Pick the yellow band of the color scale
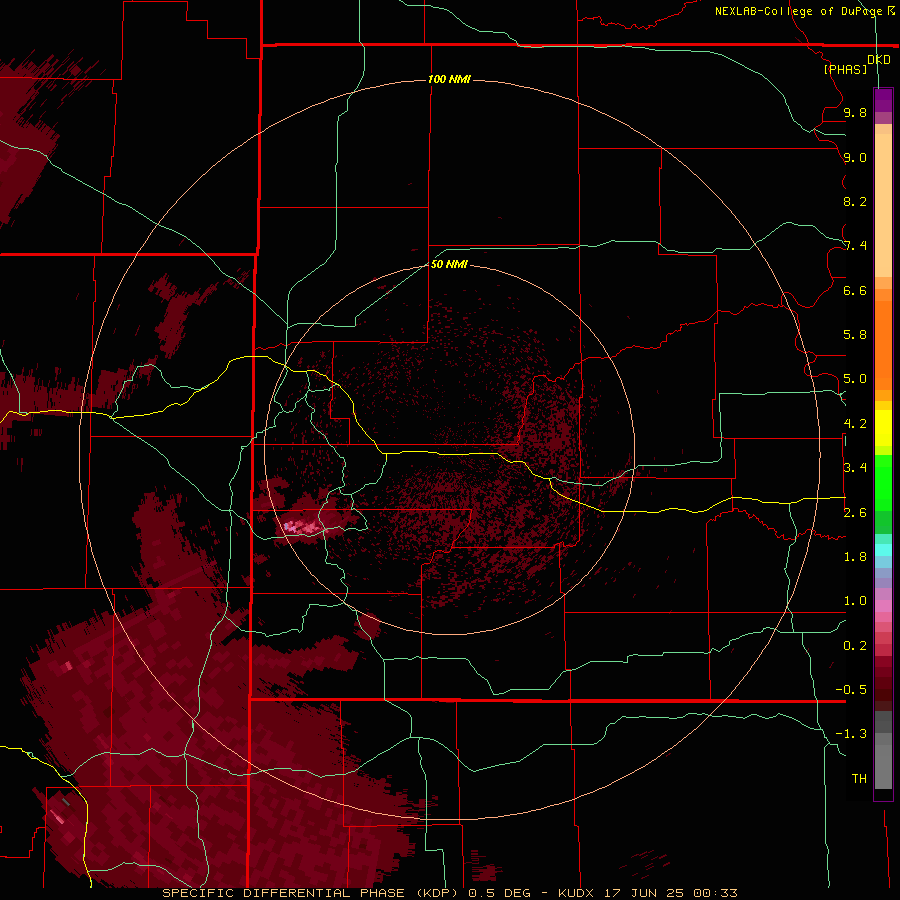The width and height of the screenshot is (900, 900). 883,428
